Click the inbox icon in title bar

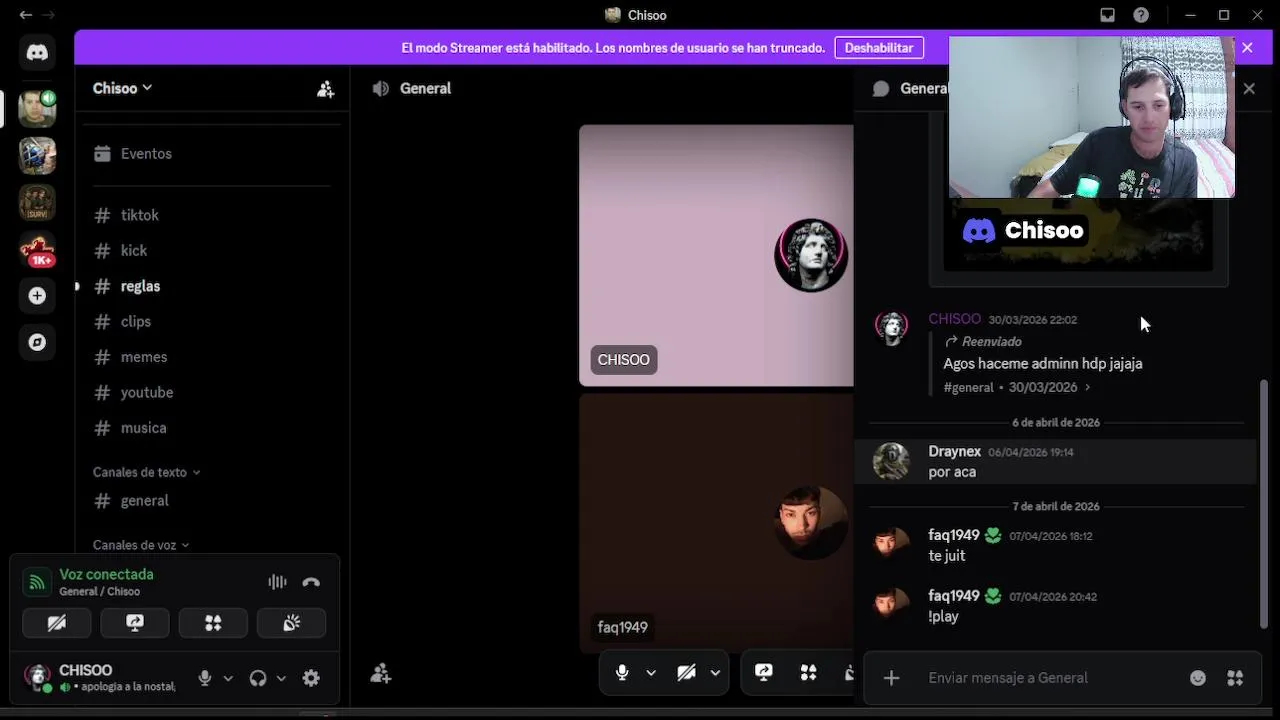(x=1107, y=15)
